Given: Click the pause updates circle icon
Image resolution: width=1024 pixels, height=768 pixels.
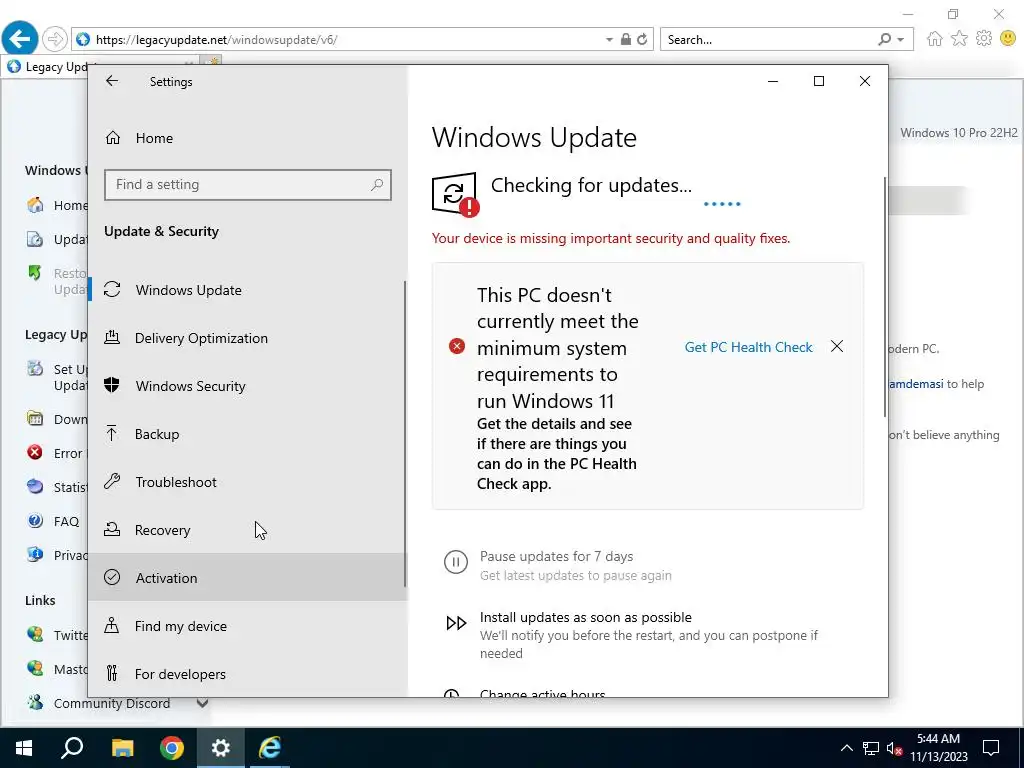Looking at the screenshot, I should pyautogui.click(x=456, y=562).
